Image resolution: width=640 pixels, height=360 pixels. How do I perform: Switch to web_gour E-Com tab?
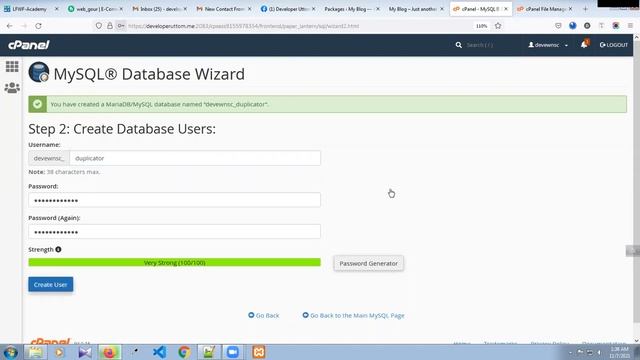click(95, 9)
